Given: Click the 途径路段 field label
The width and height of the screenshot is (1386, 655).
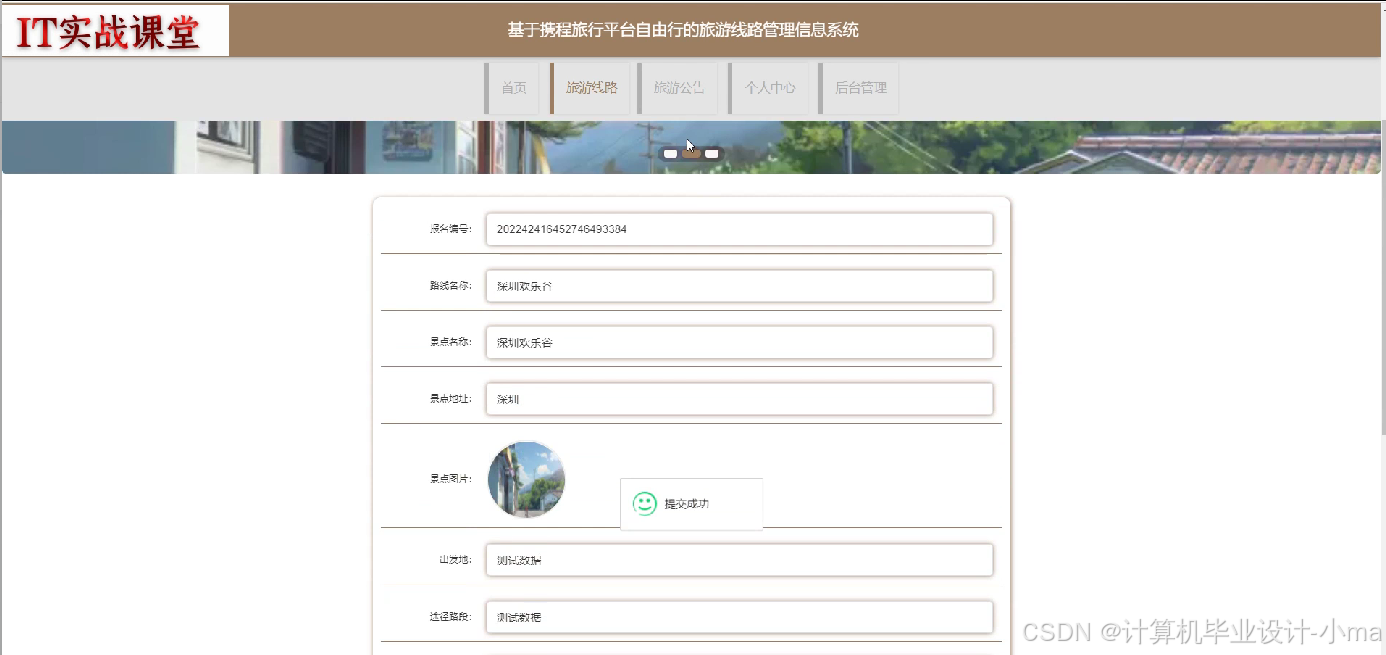Looking at the screenshot, I should 451,617.
